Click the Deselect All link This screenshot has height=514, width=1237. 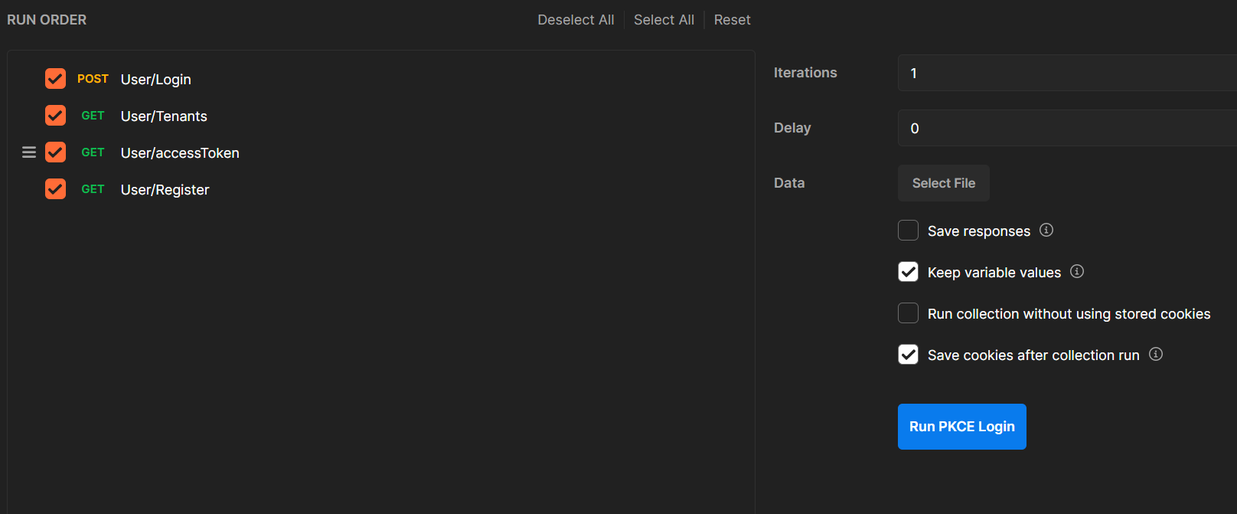coord(575,20)
